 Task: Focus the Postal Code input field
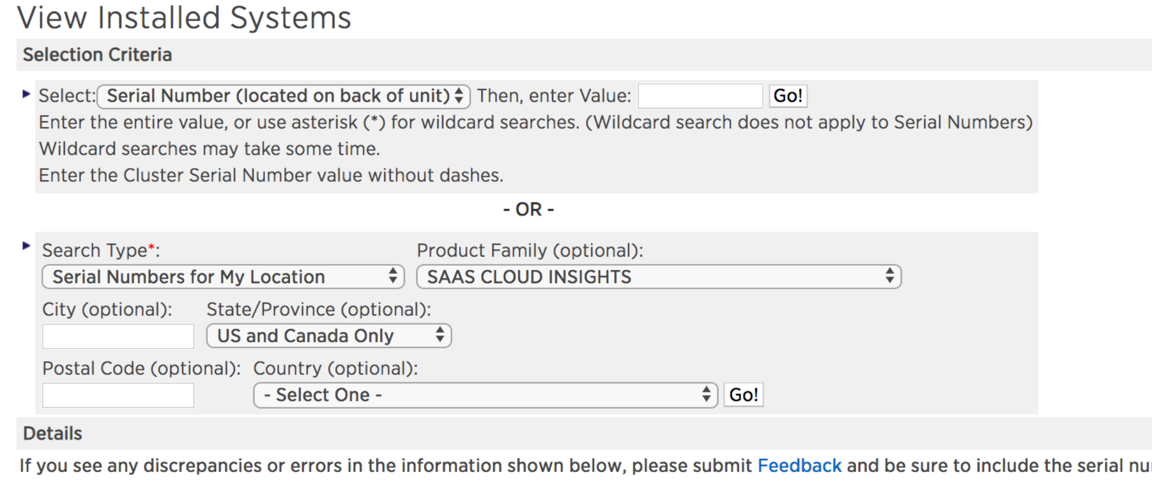tap(118, 395)
